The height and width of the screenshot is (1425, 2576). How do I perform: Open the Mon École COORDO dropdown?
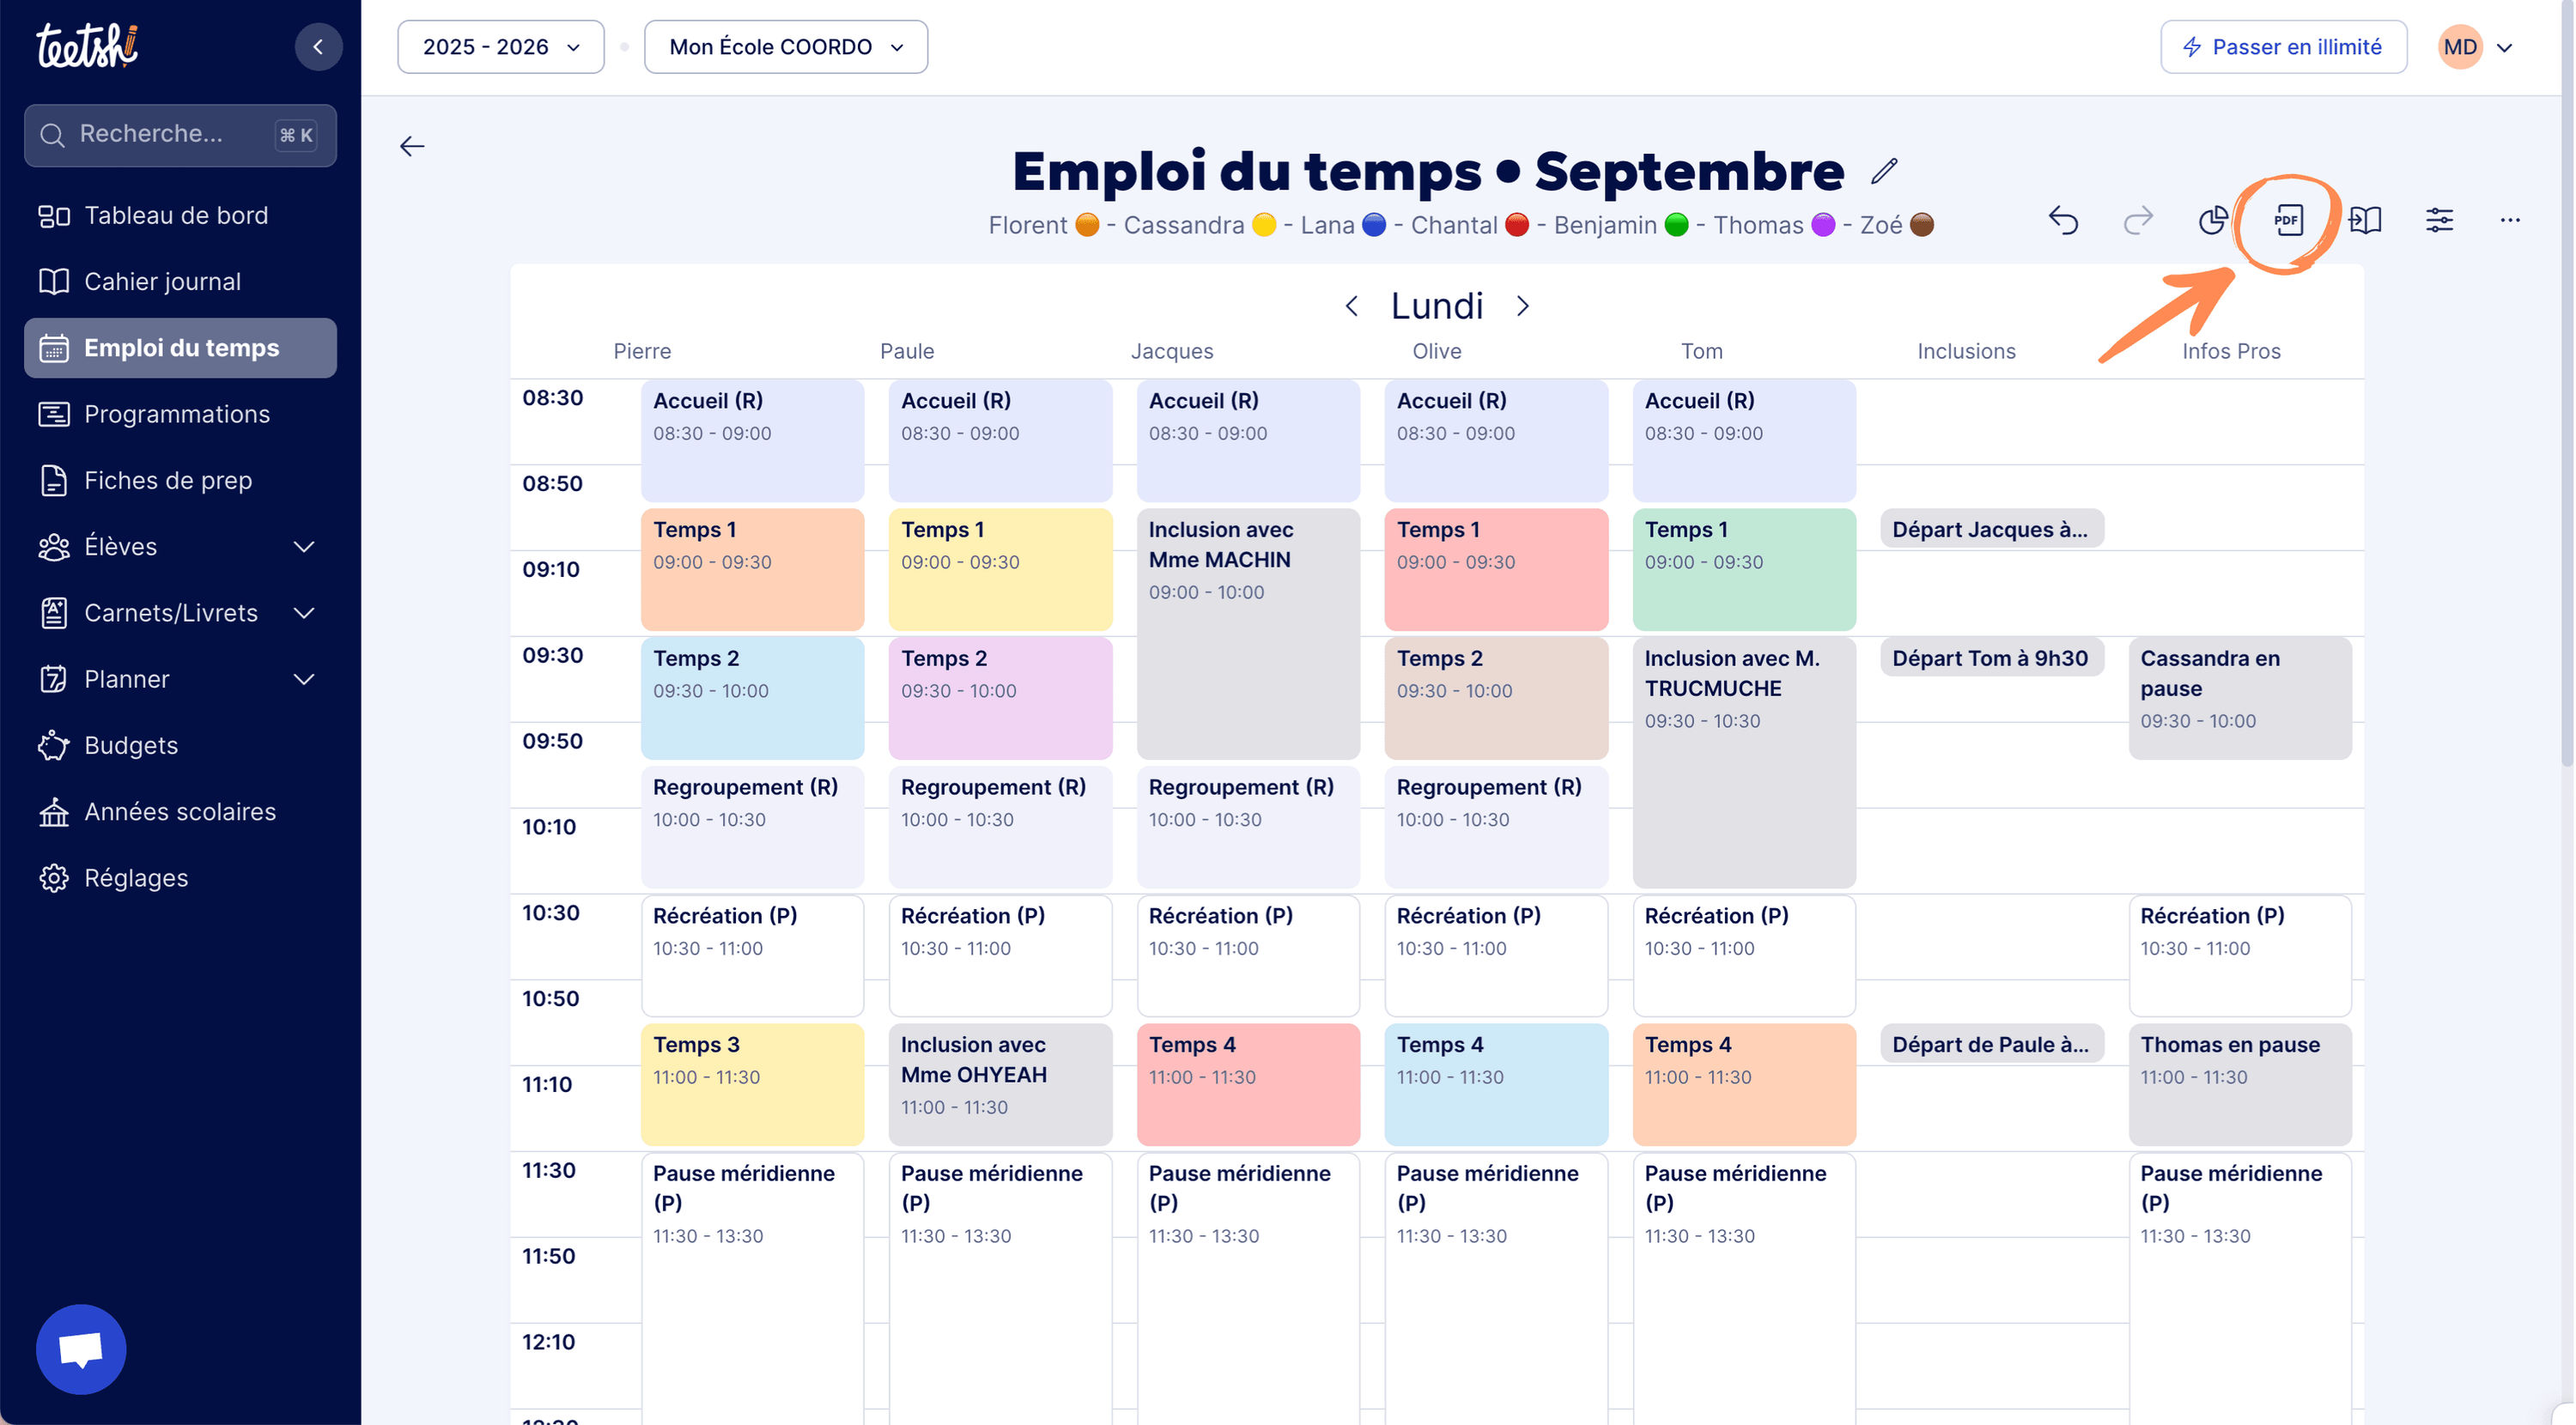[x=785, y=47]
